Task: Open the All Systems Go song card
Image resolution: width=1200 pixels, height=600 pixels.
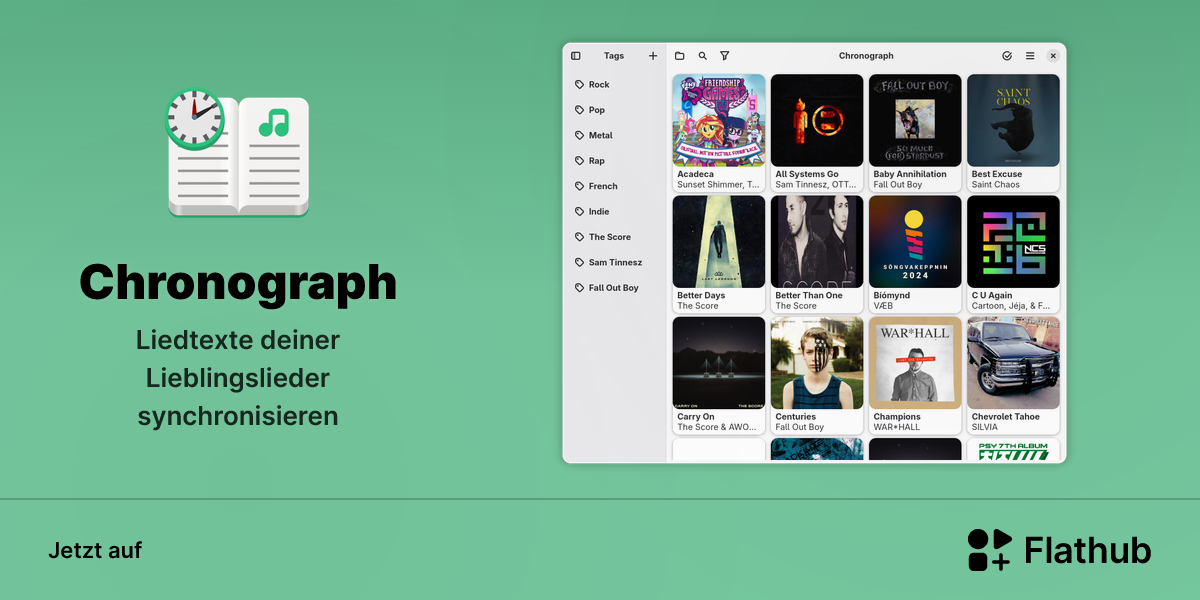Action: [x=817, y=133]
